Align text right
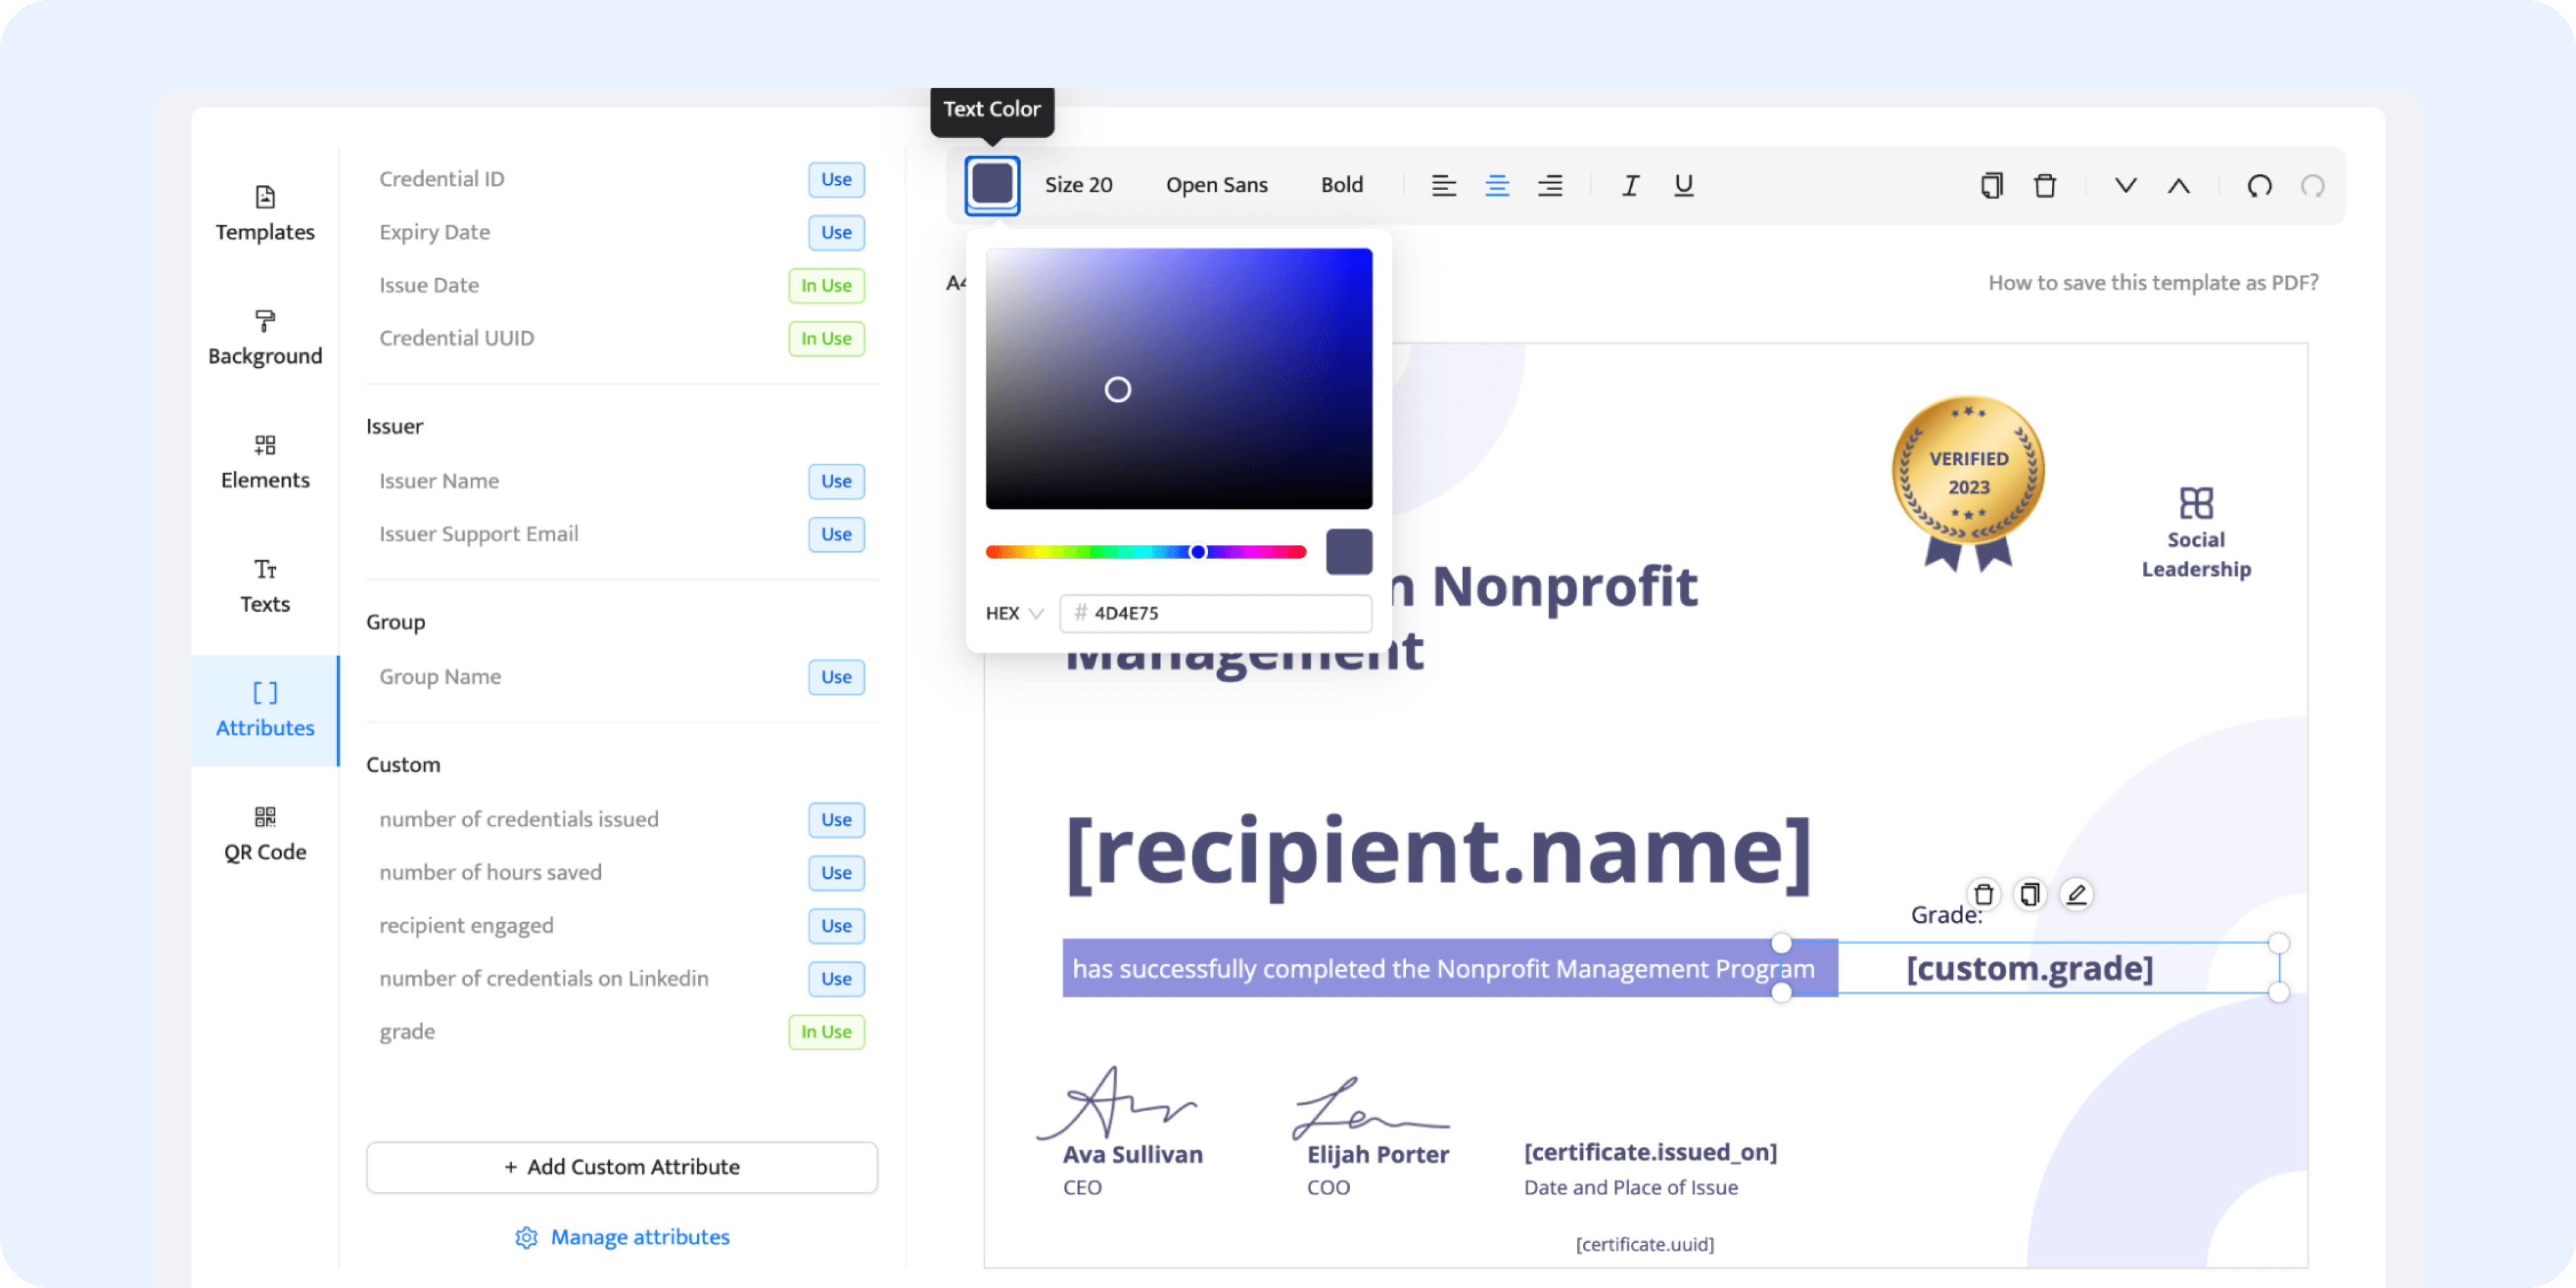2576x1288 pixels. [1549, 185]
